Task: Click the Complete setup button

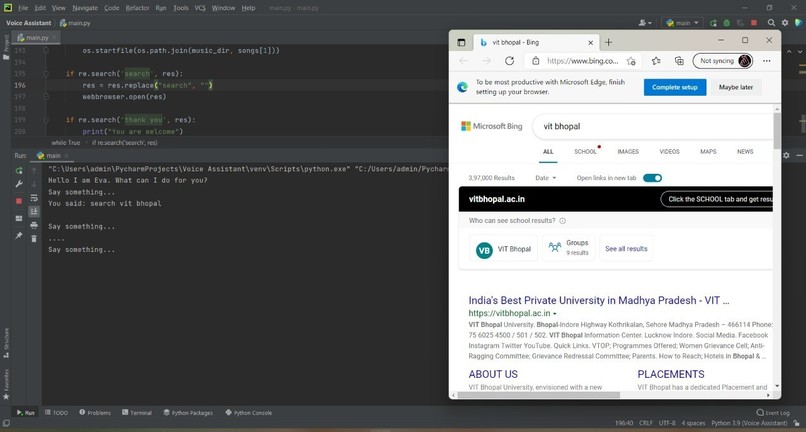Action: [675, 87]
